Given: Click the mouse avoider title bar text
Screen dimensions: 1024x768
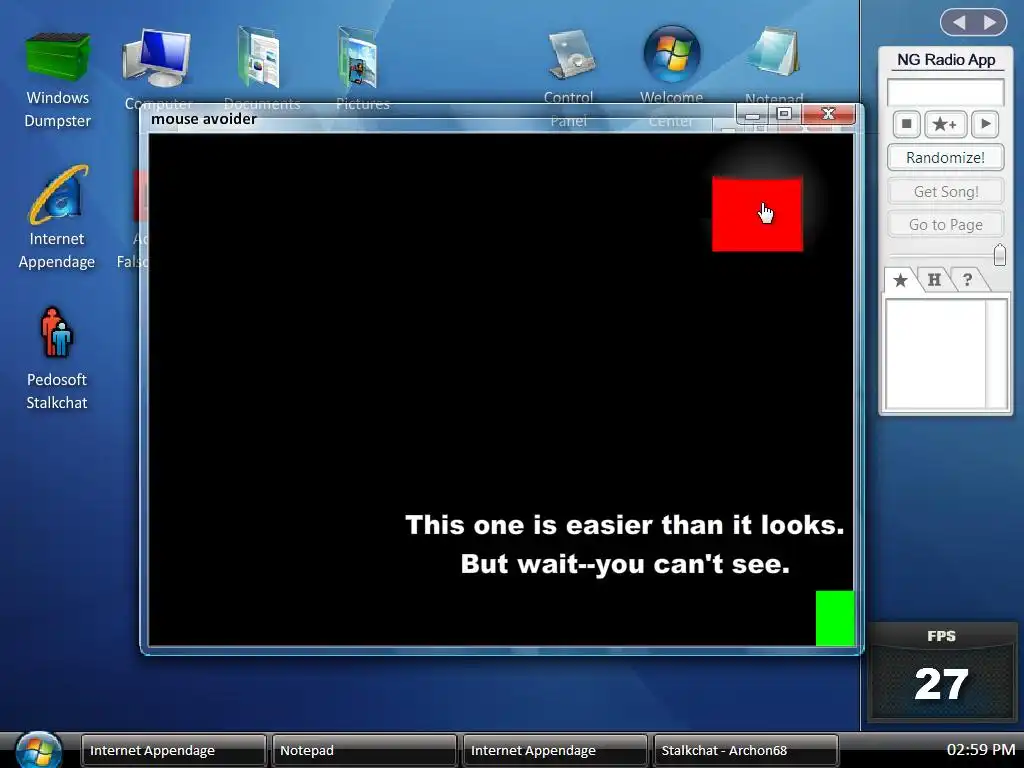Looking at the screenshot, I should point(204,119).
